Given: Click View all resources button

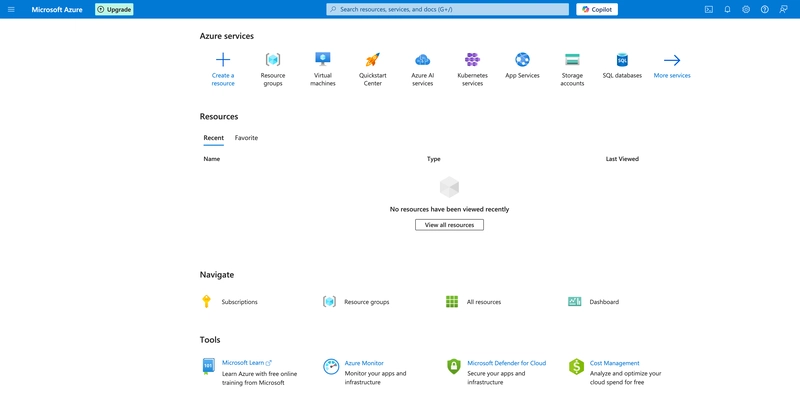Looking at the screenshot, I should click(449, 225).
